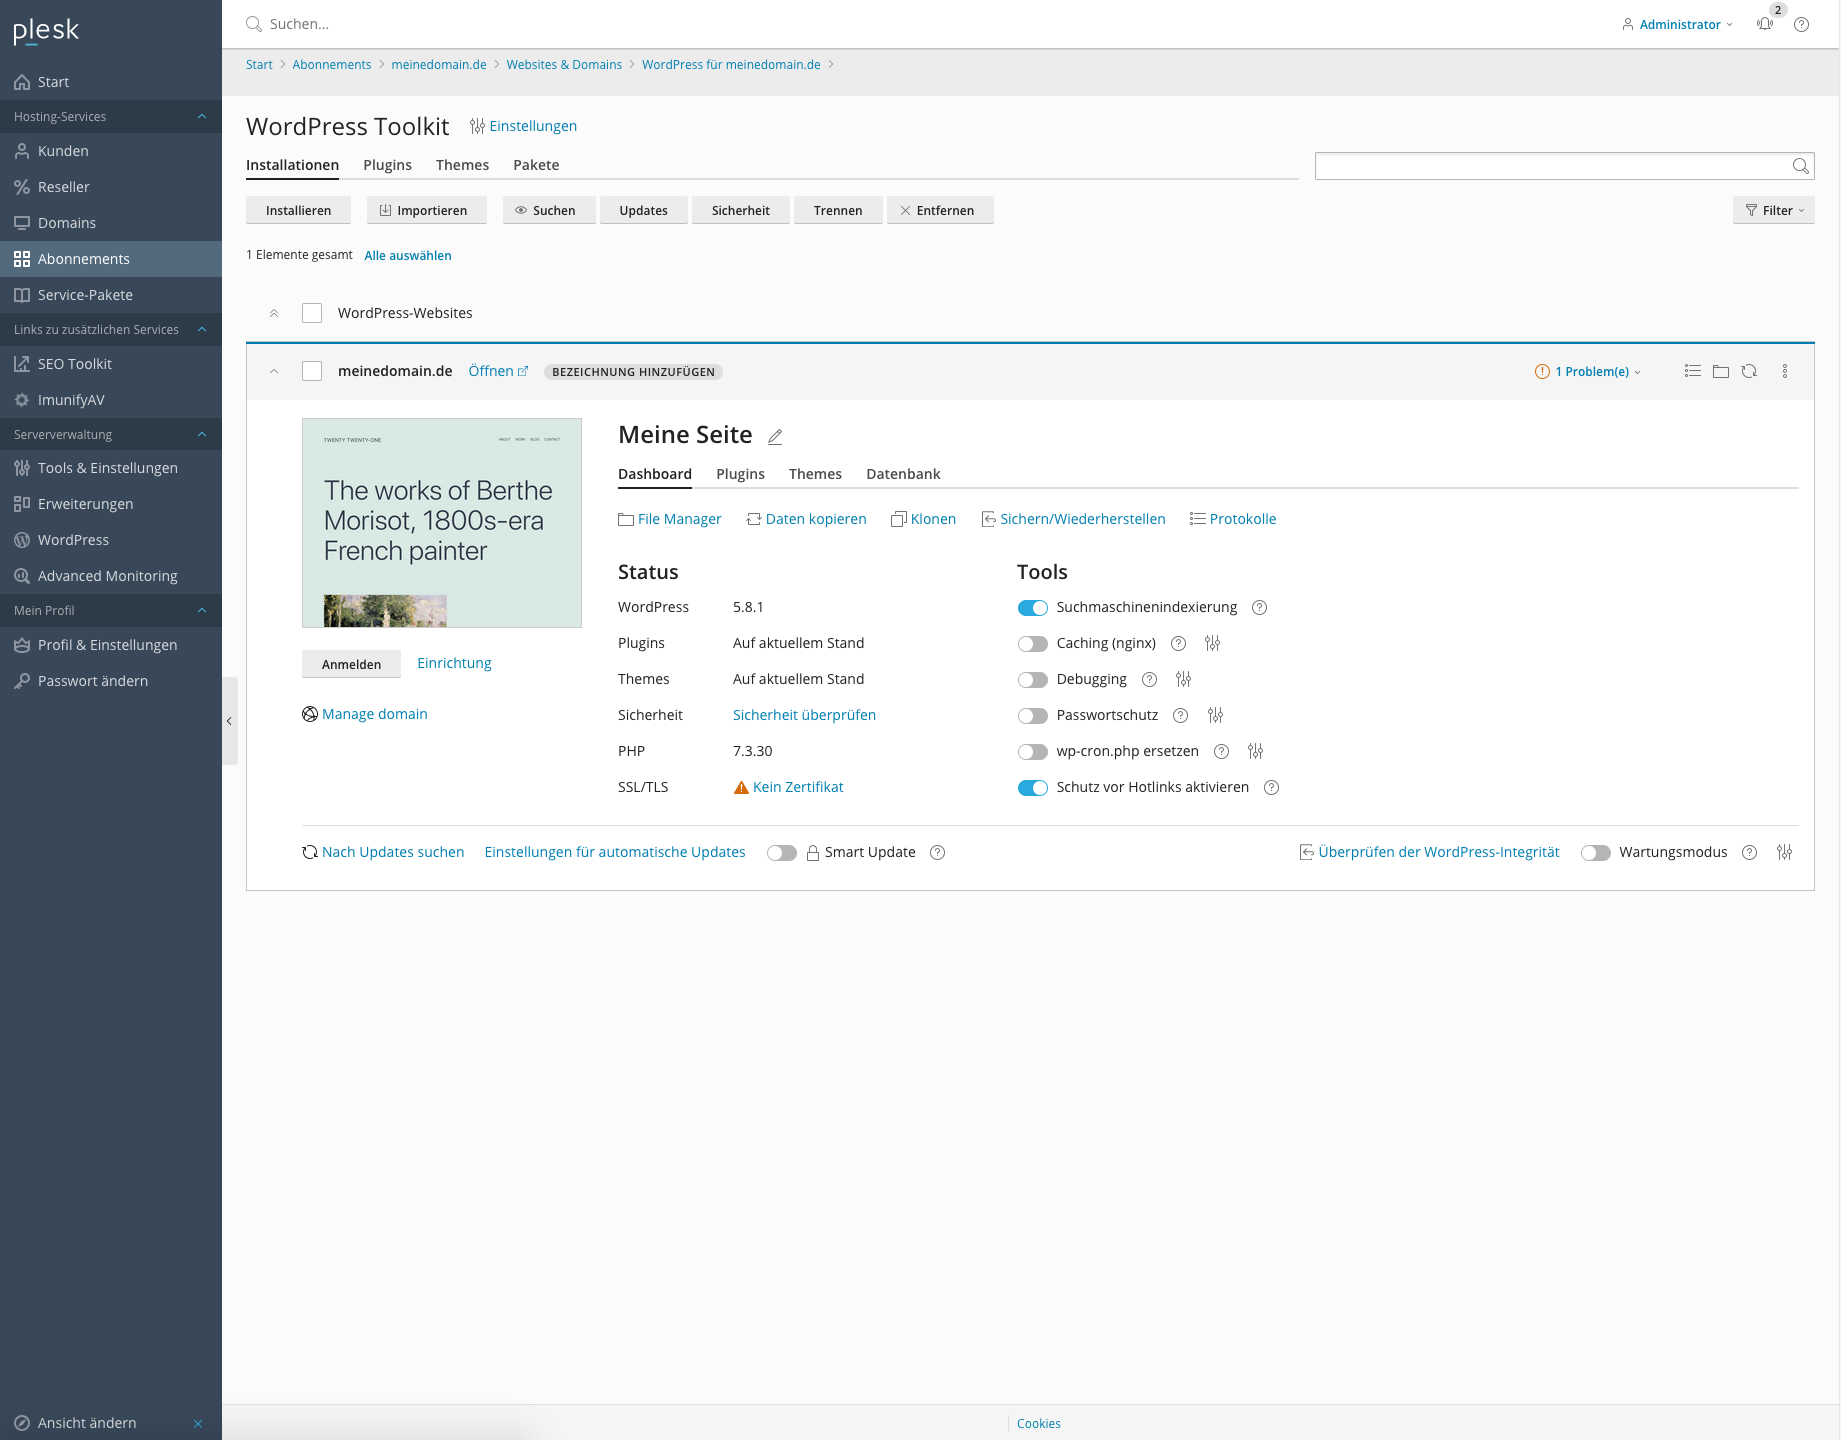Switch to the top-level Plugins tab
The width and height of the screenshot is (1841, 1440).
click(387, 165)
